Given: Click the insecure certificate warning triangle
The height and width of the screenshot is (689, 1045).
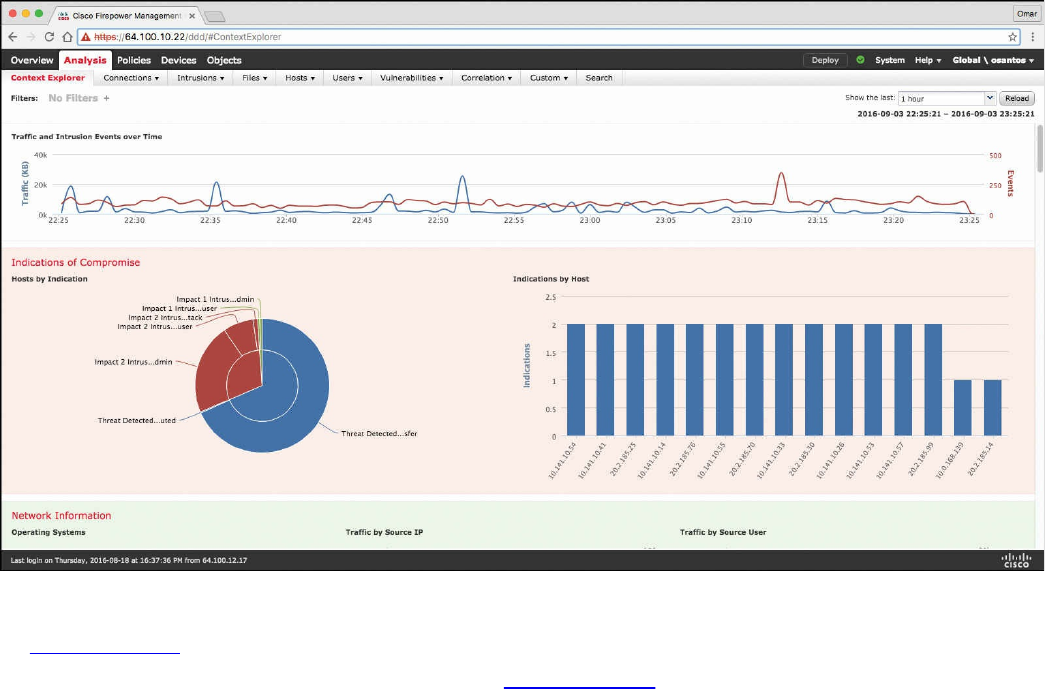Looking at the screenshot, I should 85,37.
